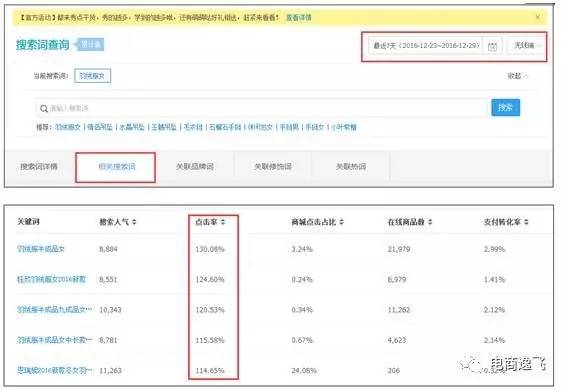
Task: Click the online product count 4,623
Action: coord(397,340)
